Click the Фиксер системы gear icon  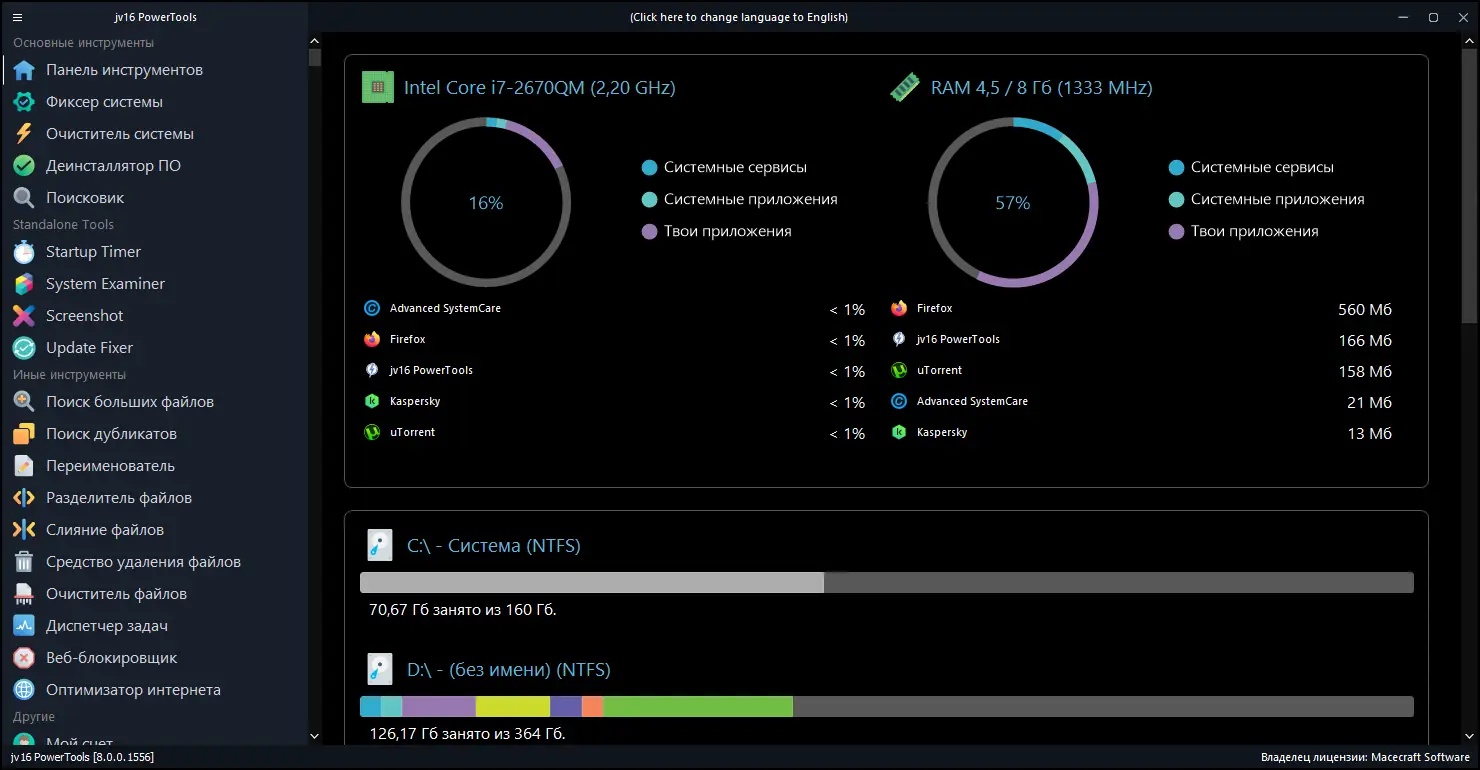tap(24, 102)
